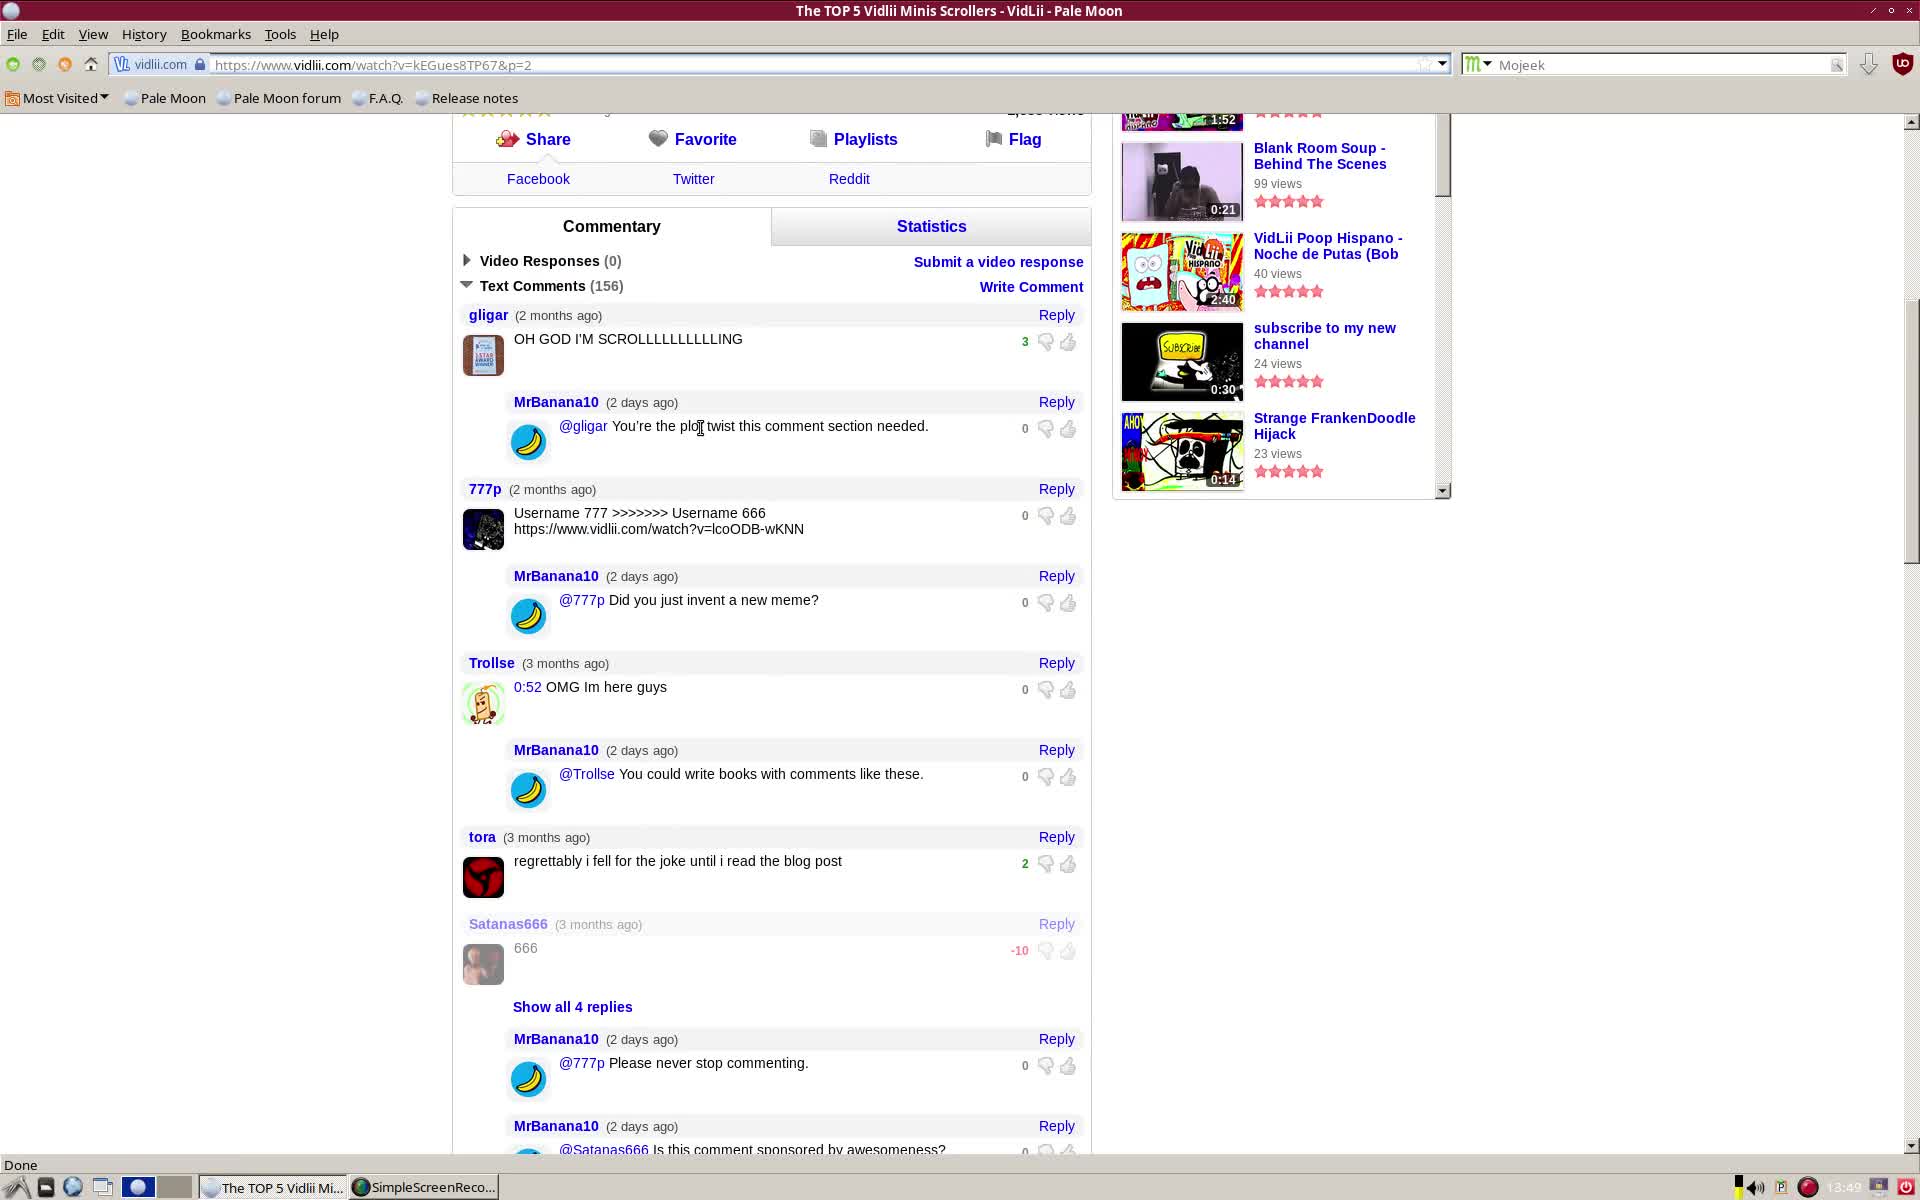The height and width of the screenshot is (1200, 1920).
Task: Reload the page with the orange button
Action: (65, 64)
